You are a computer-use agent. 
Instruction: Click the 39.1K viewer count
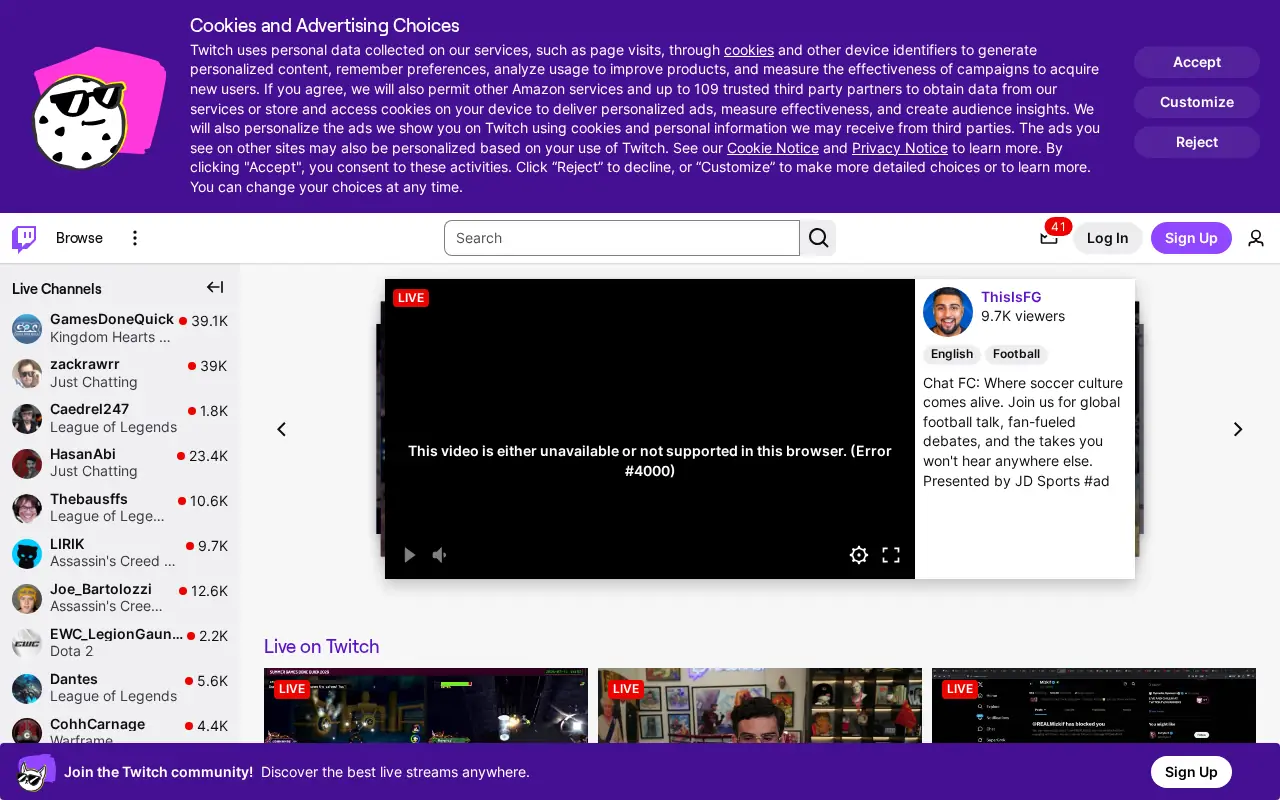pos(210,321)
